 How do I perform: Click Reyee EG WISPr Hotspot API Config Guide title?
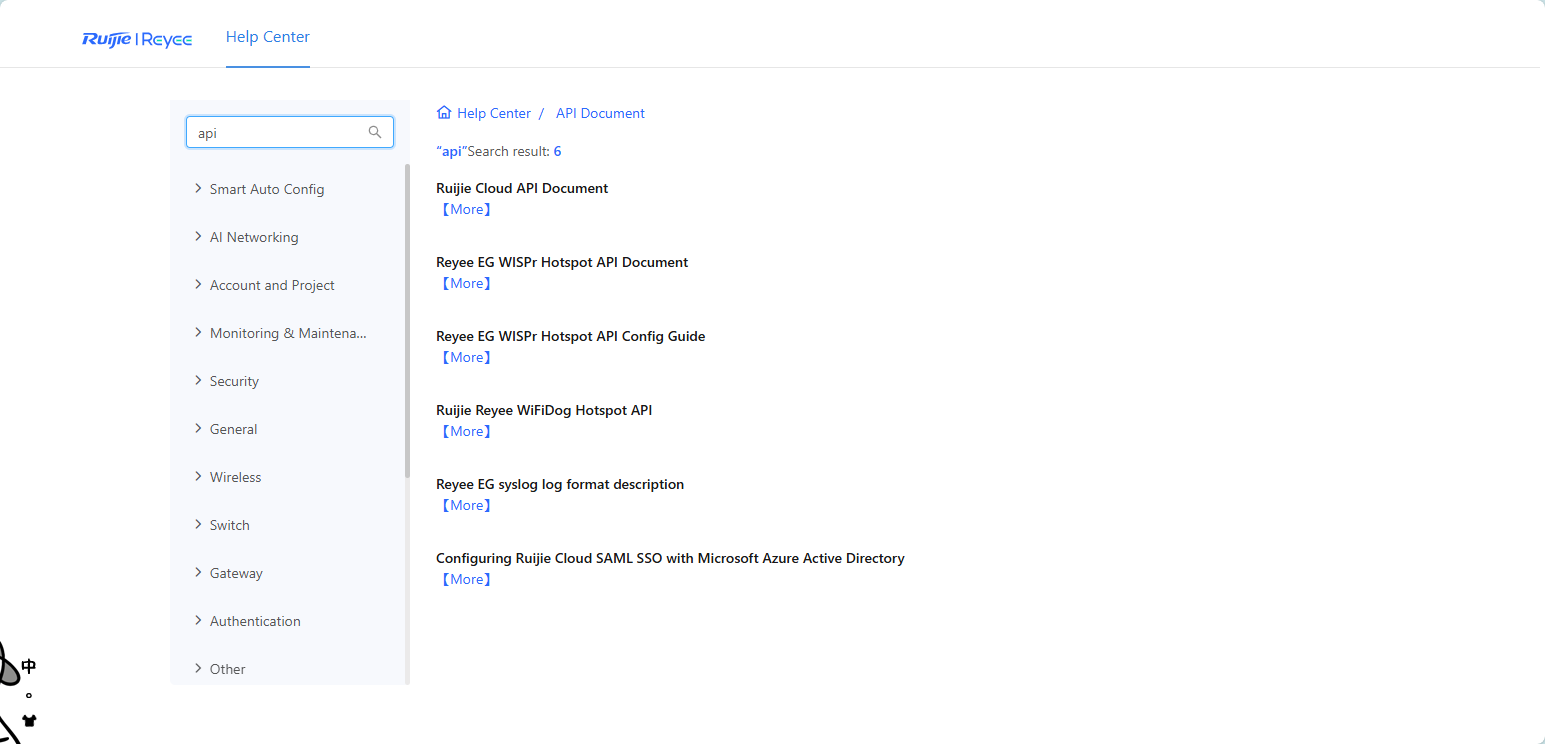571,336
